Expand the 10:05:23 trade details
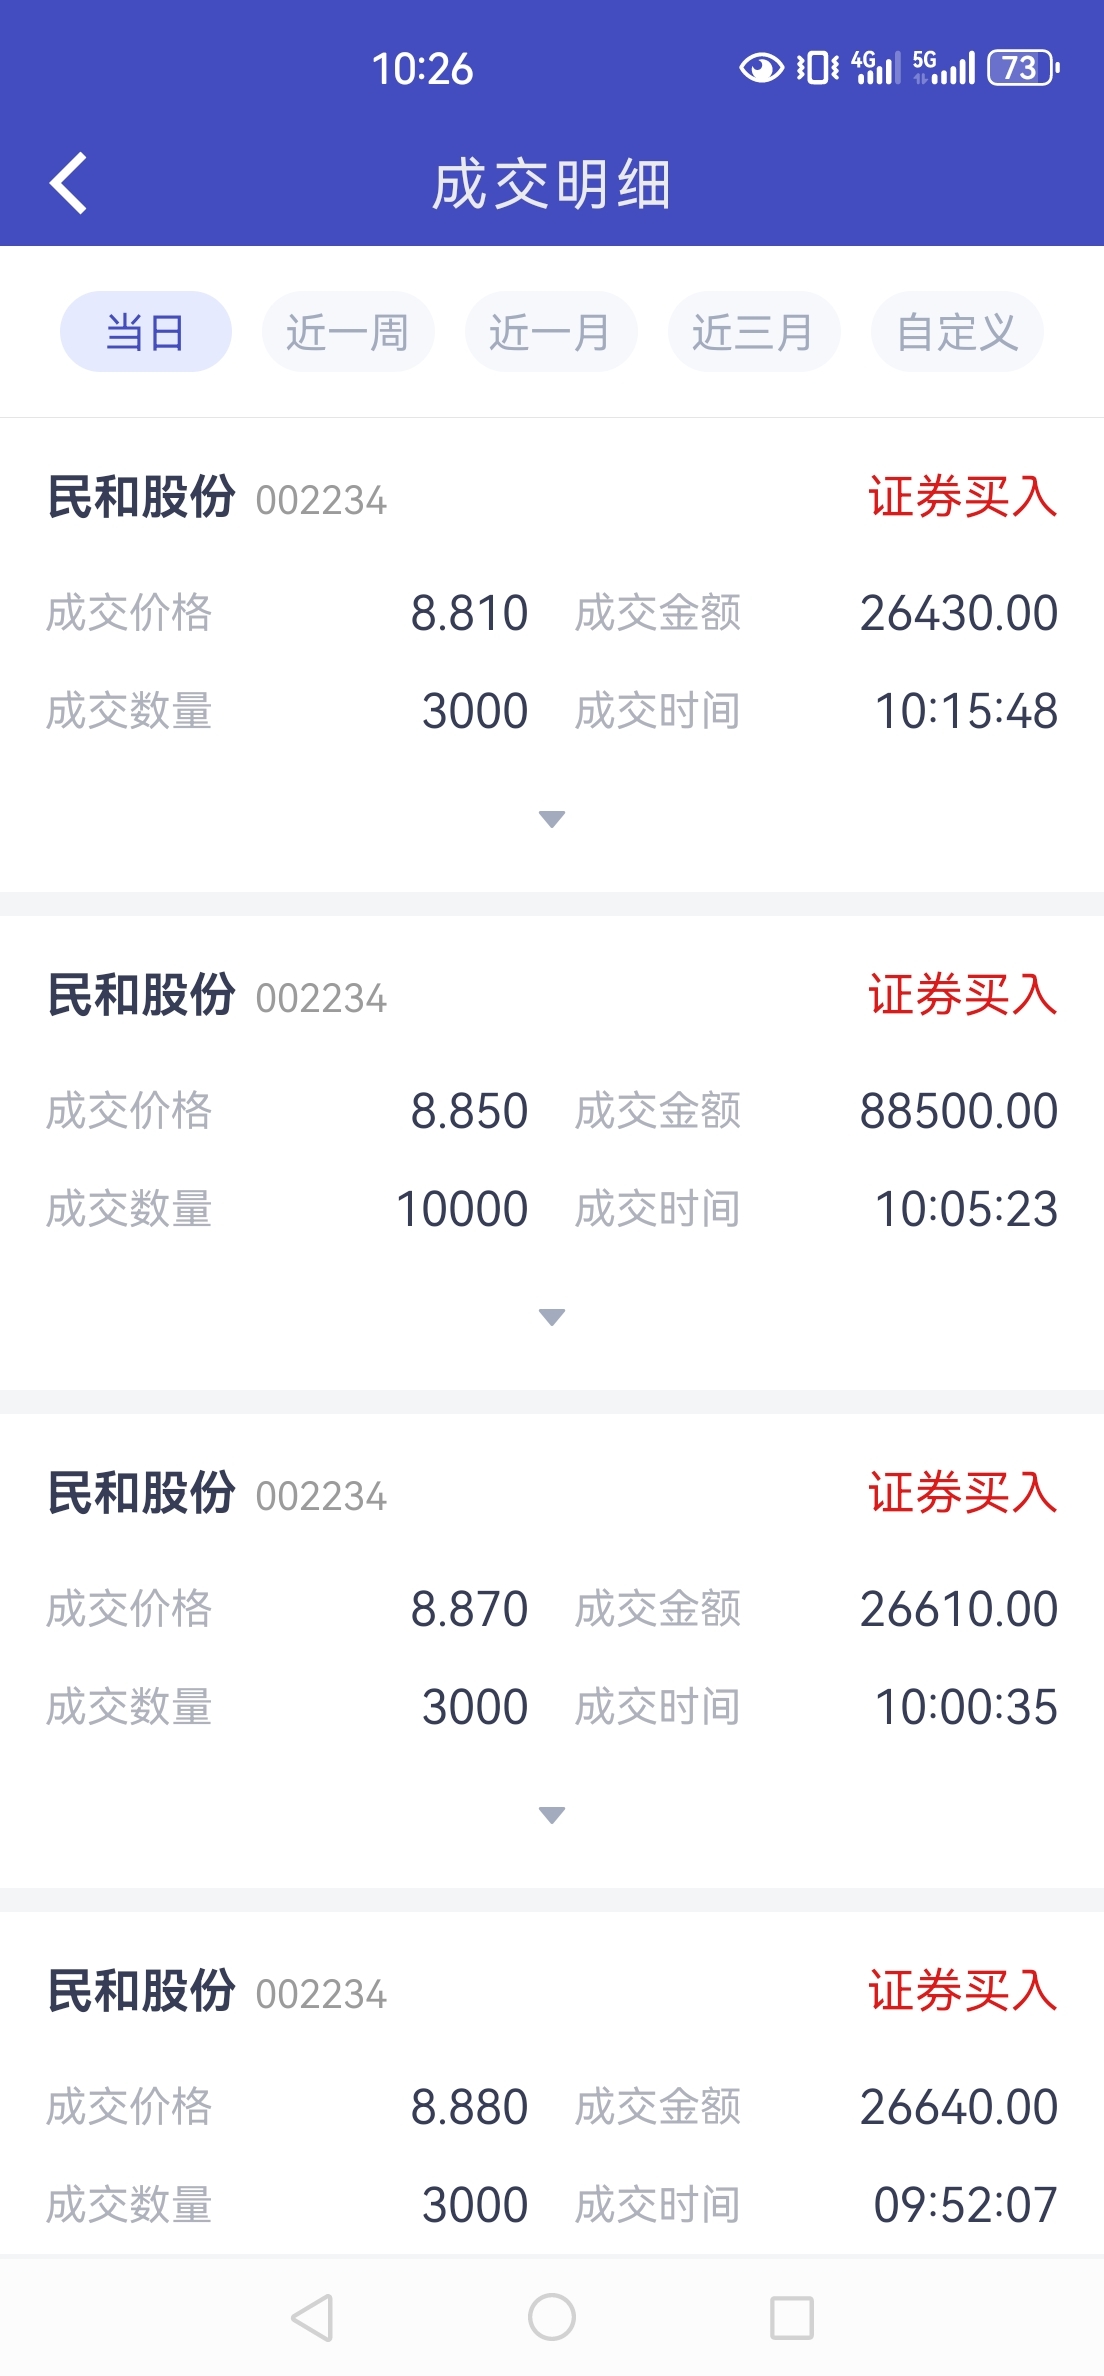The image size is (1104, 2376). pos(552,1317)
